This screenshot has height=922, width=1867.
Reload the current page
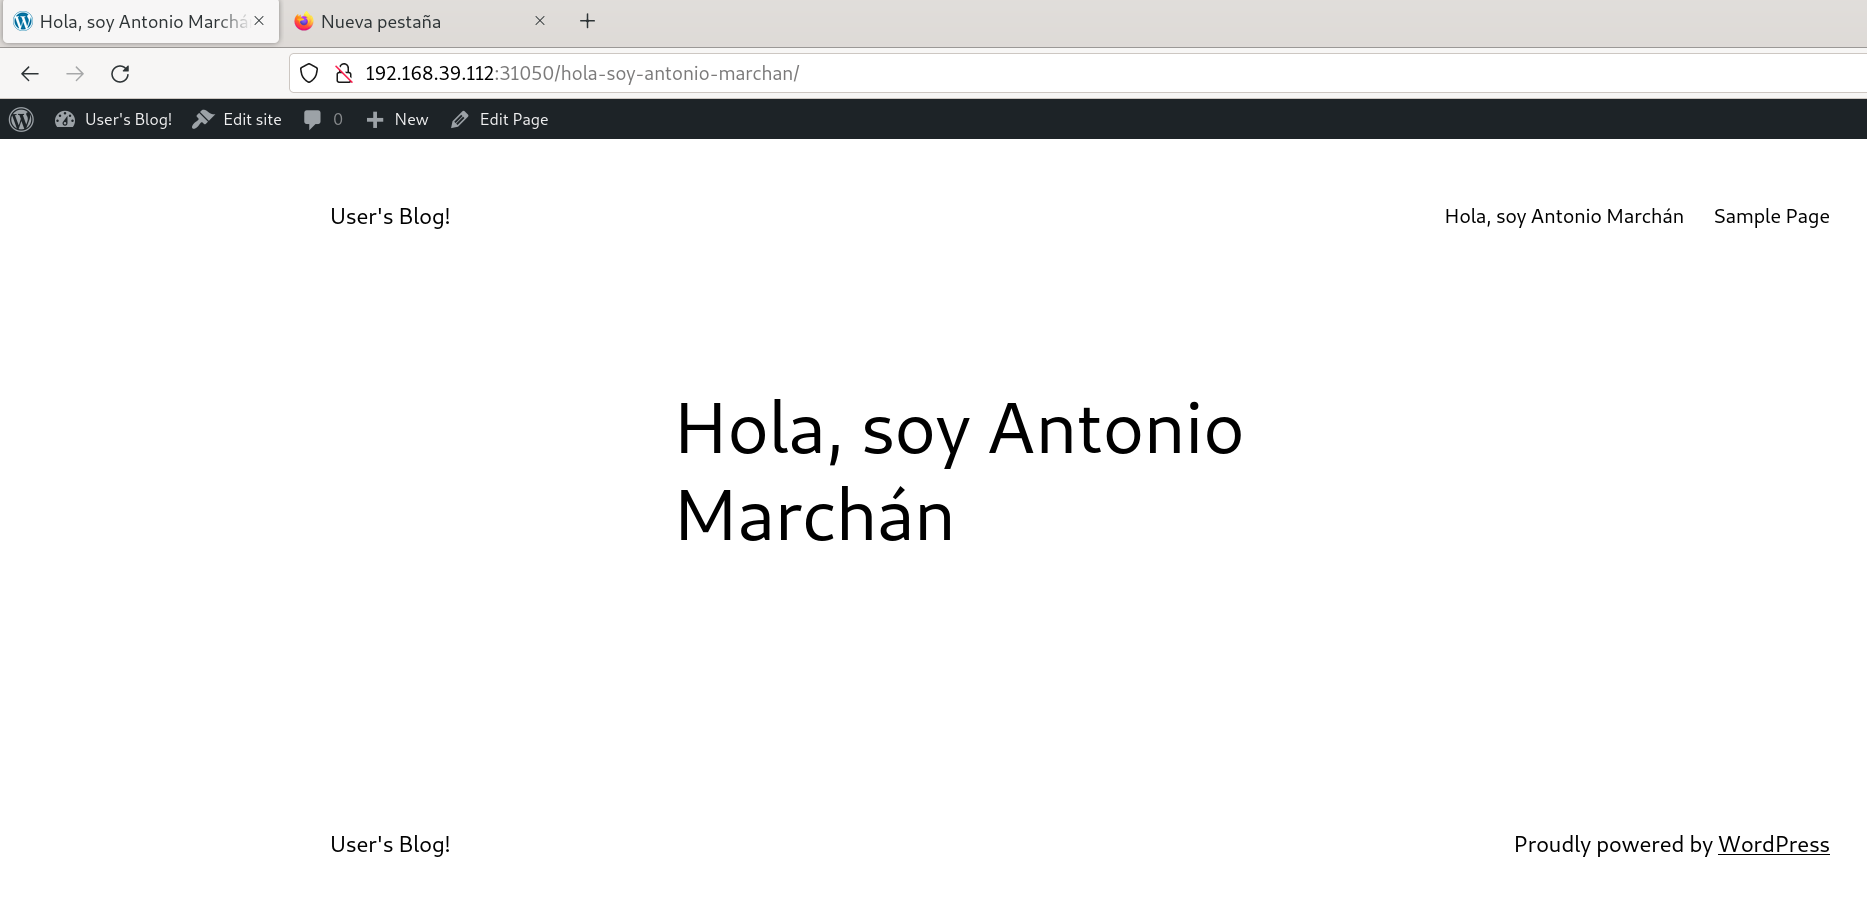(x=120, y=73)
